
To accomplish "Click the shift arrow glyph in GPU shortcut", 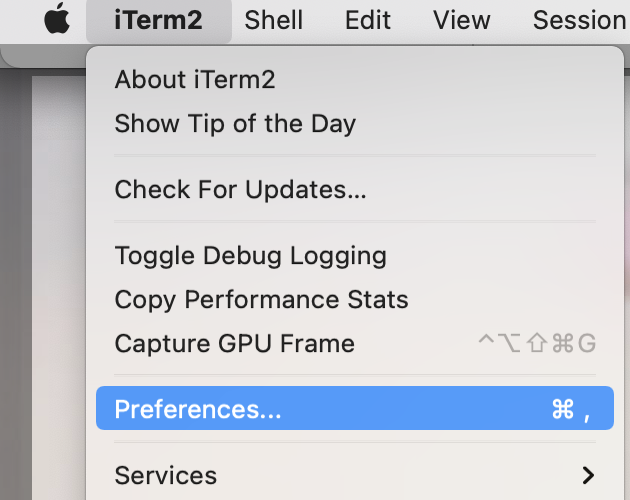I will (x=537, y=344).
